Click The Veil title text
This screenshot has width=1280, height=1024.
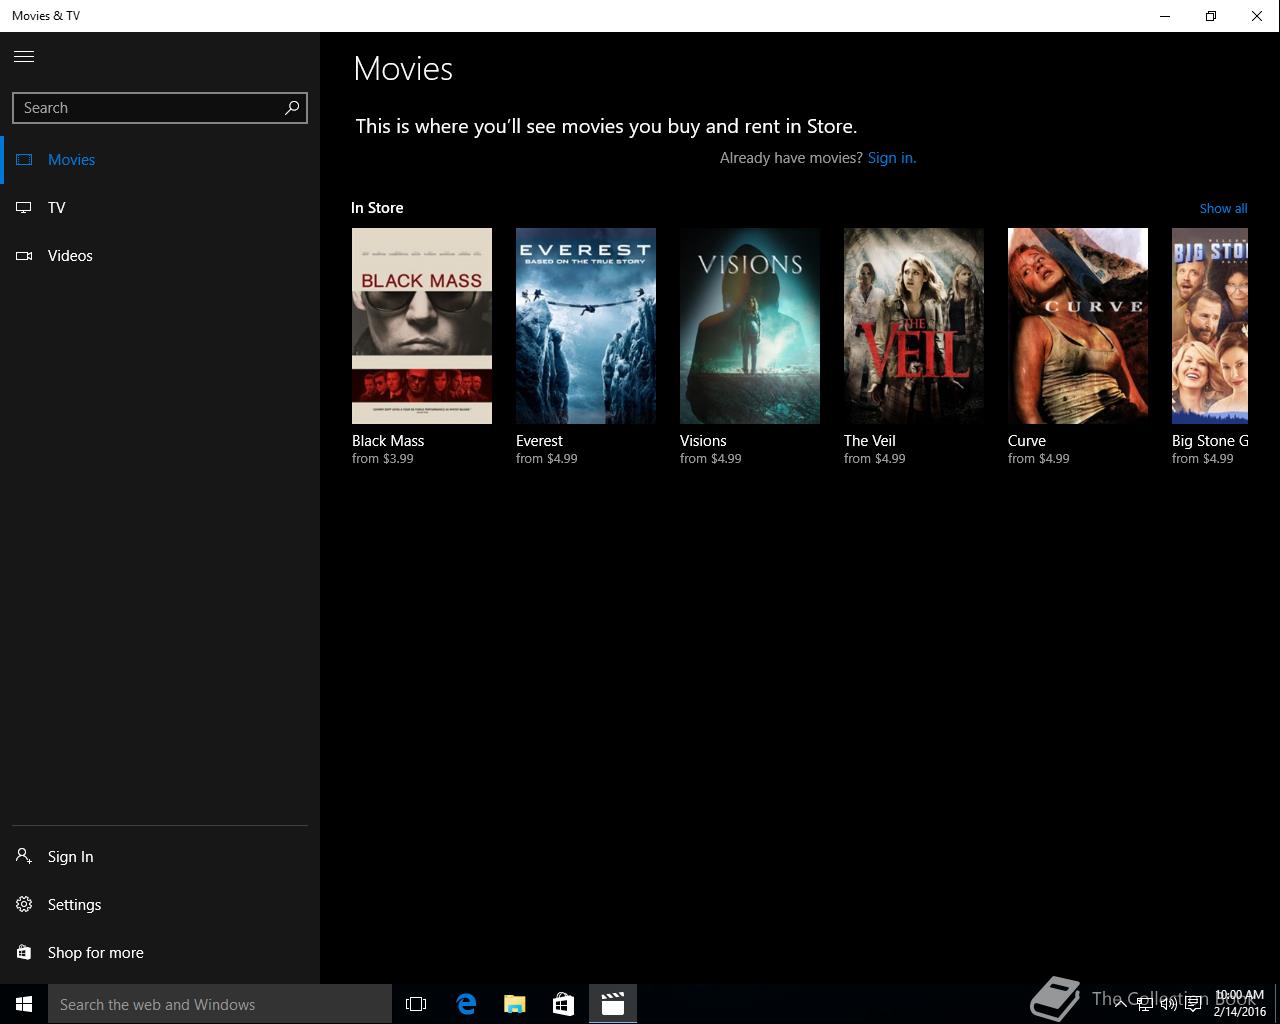869,441
